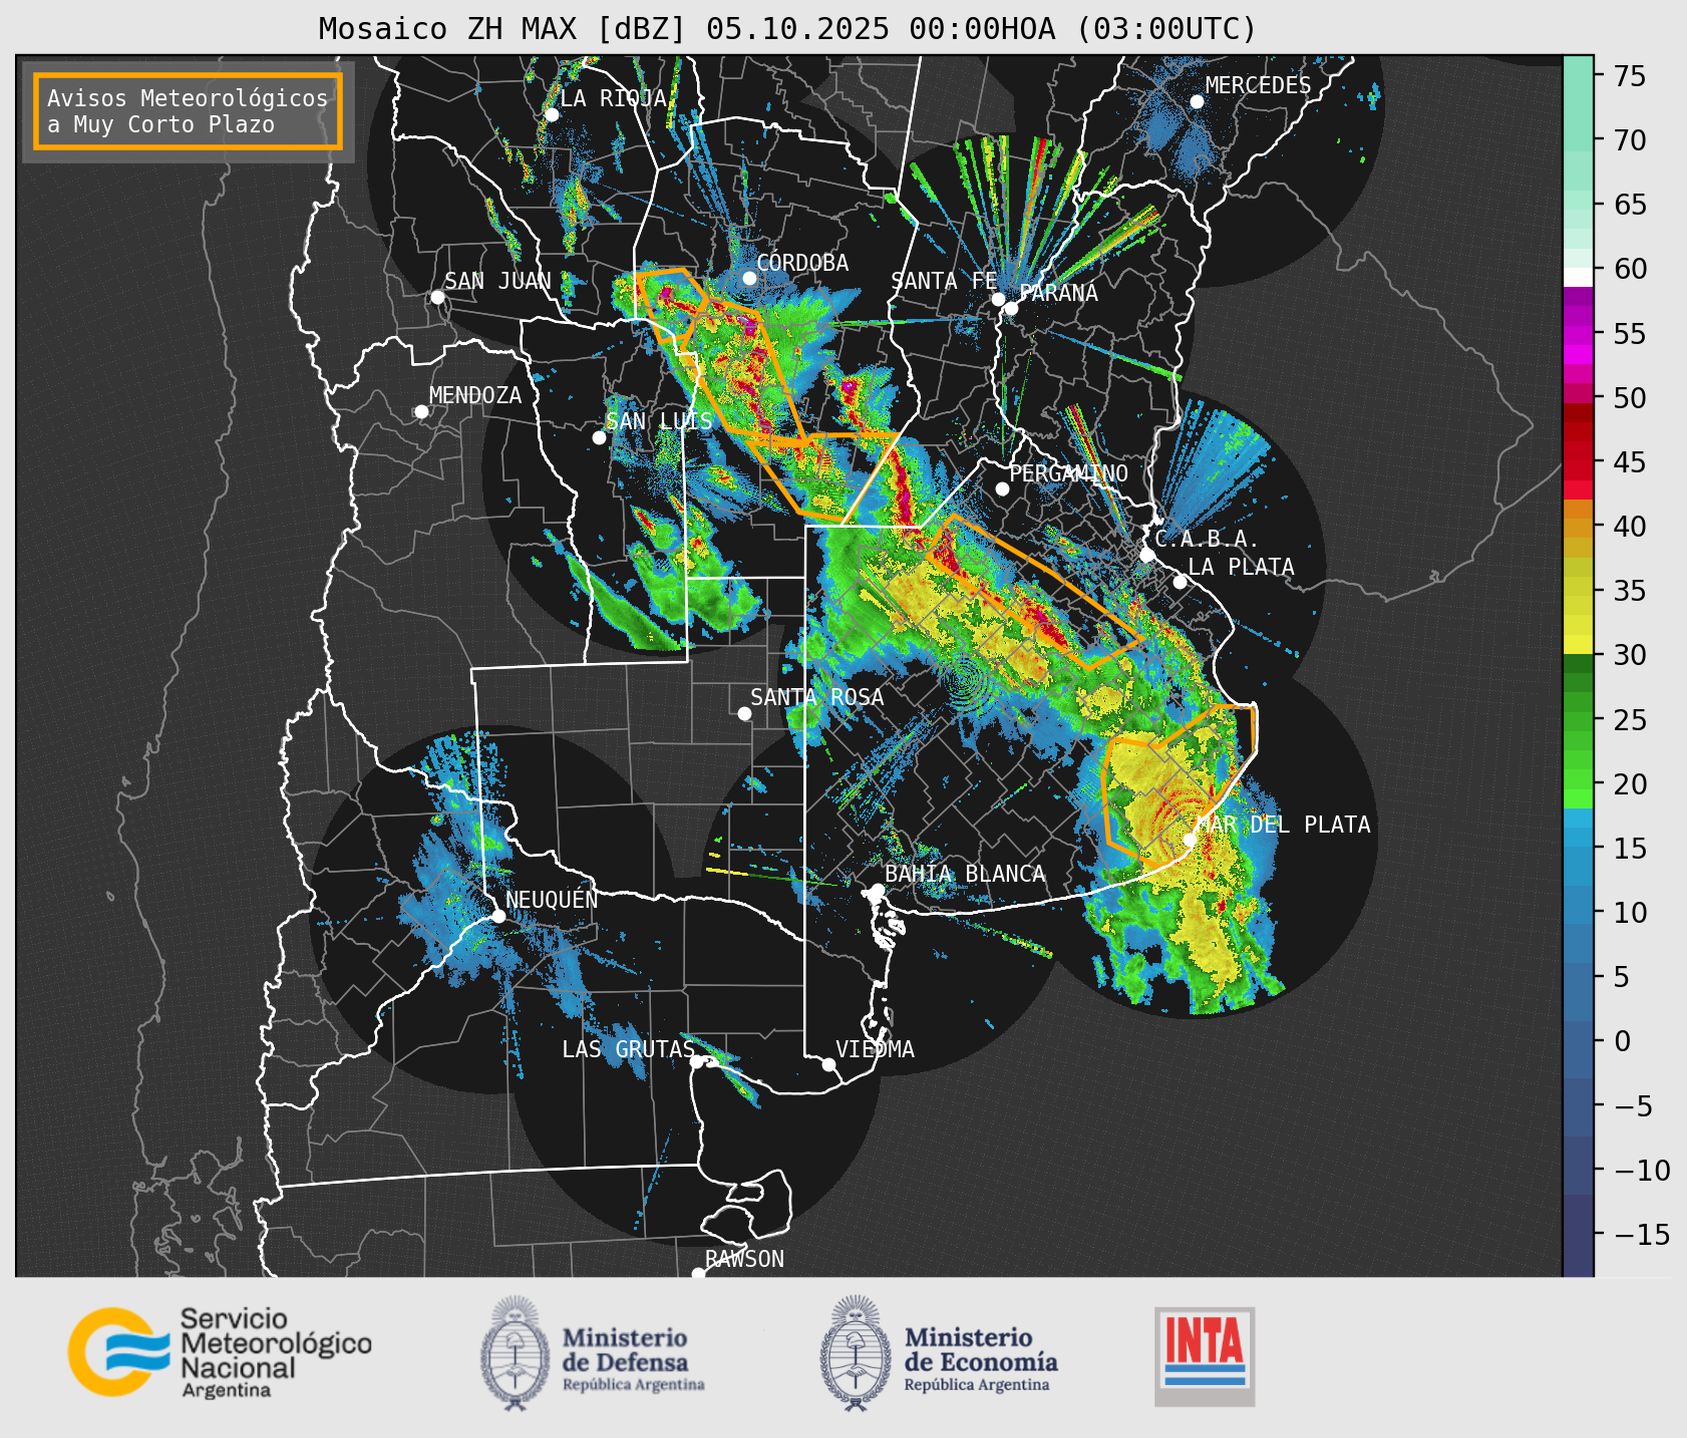
Task: Click the SAN JUAN label text
Action: pos(497,281)
